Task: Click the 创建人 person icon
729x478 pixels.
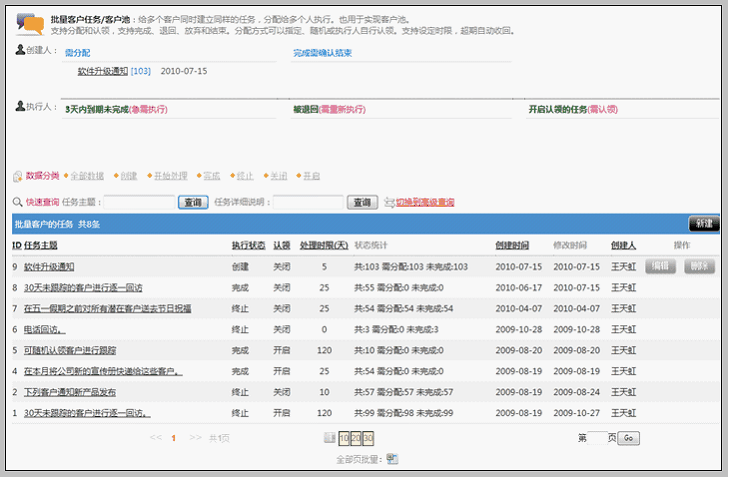Action: tap(20, 50)
